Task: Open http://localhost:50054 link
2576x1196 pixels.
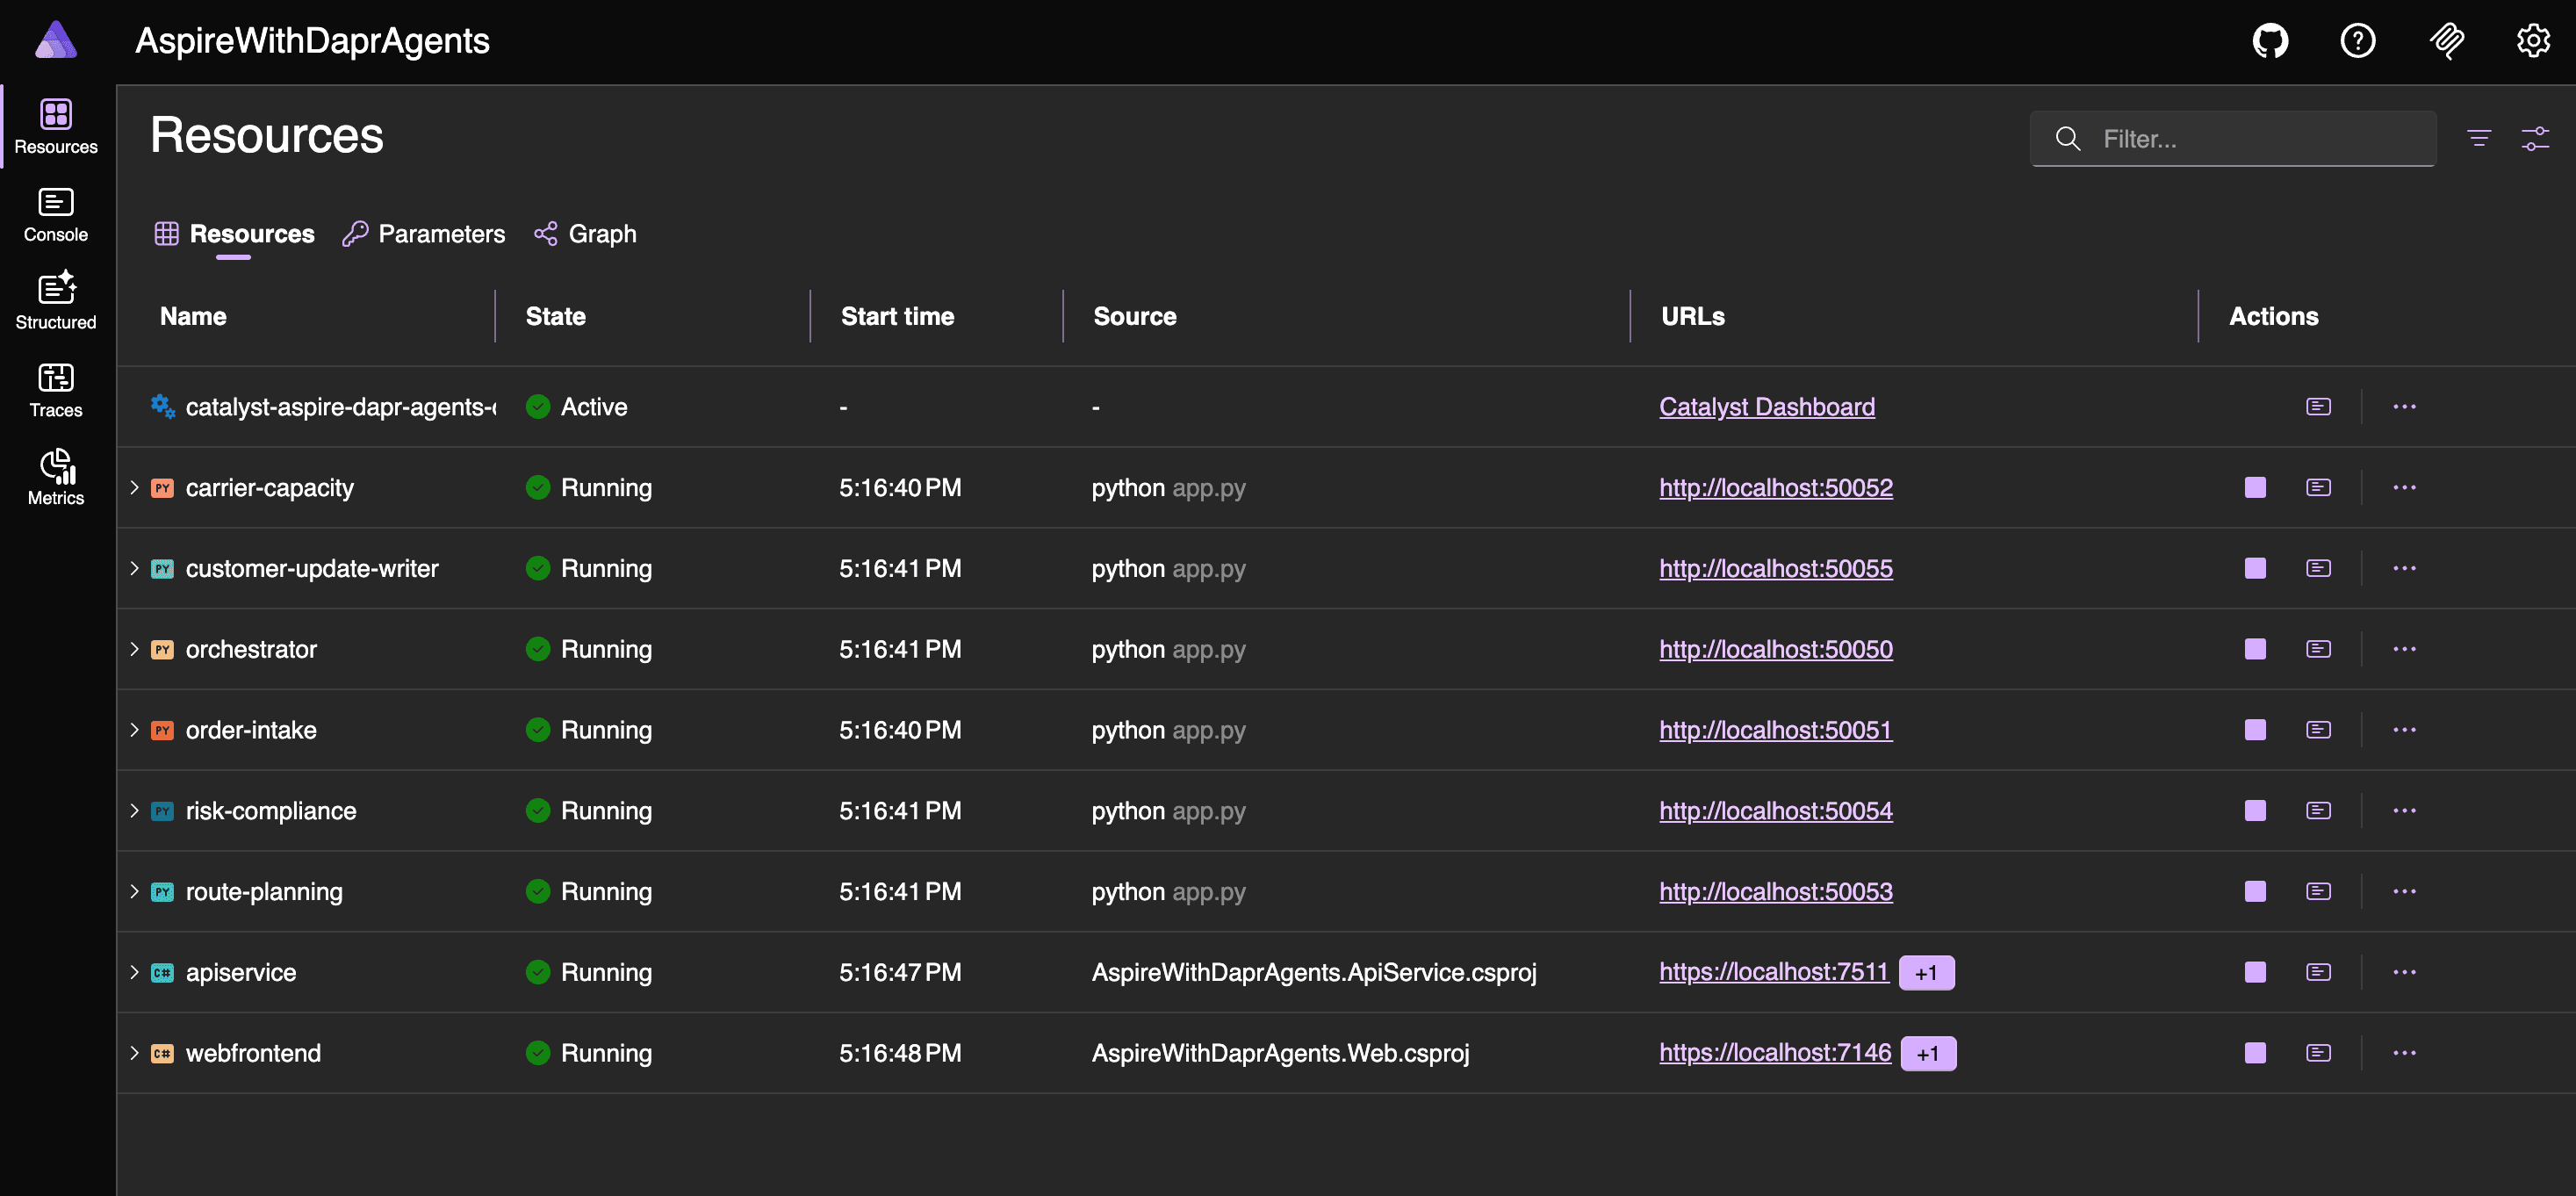Action: tap(1776, 810)
